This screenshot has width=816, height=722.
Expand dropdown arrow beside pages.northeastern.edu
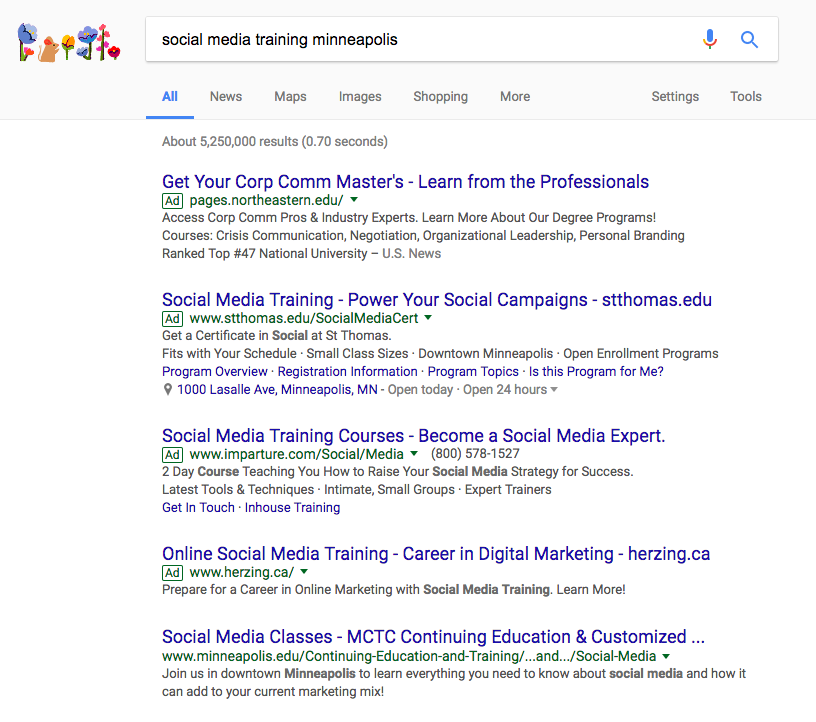click(354, 199)
